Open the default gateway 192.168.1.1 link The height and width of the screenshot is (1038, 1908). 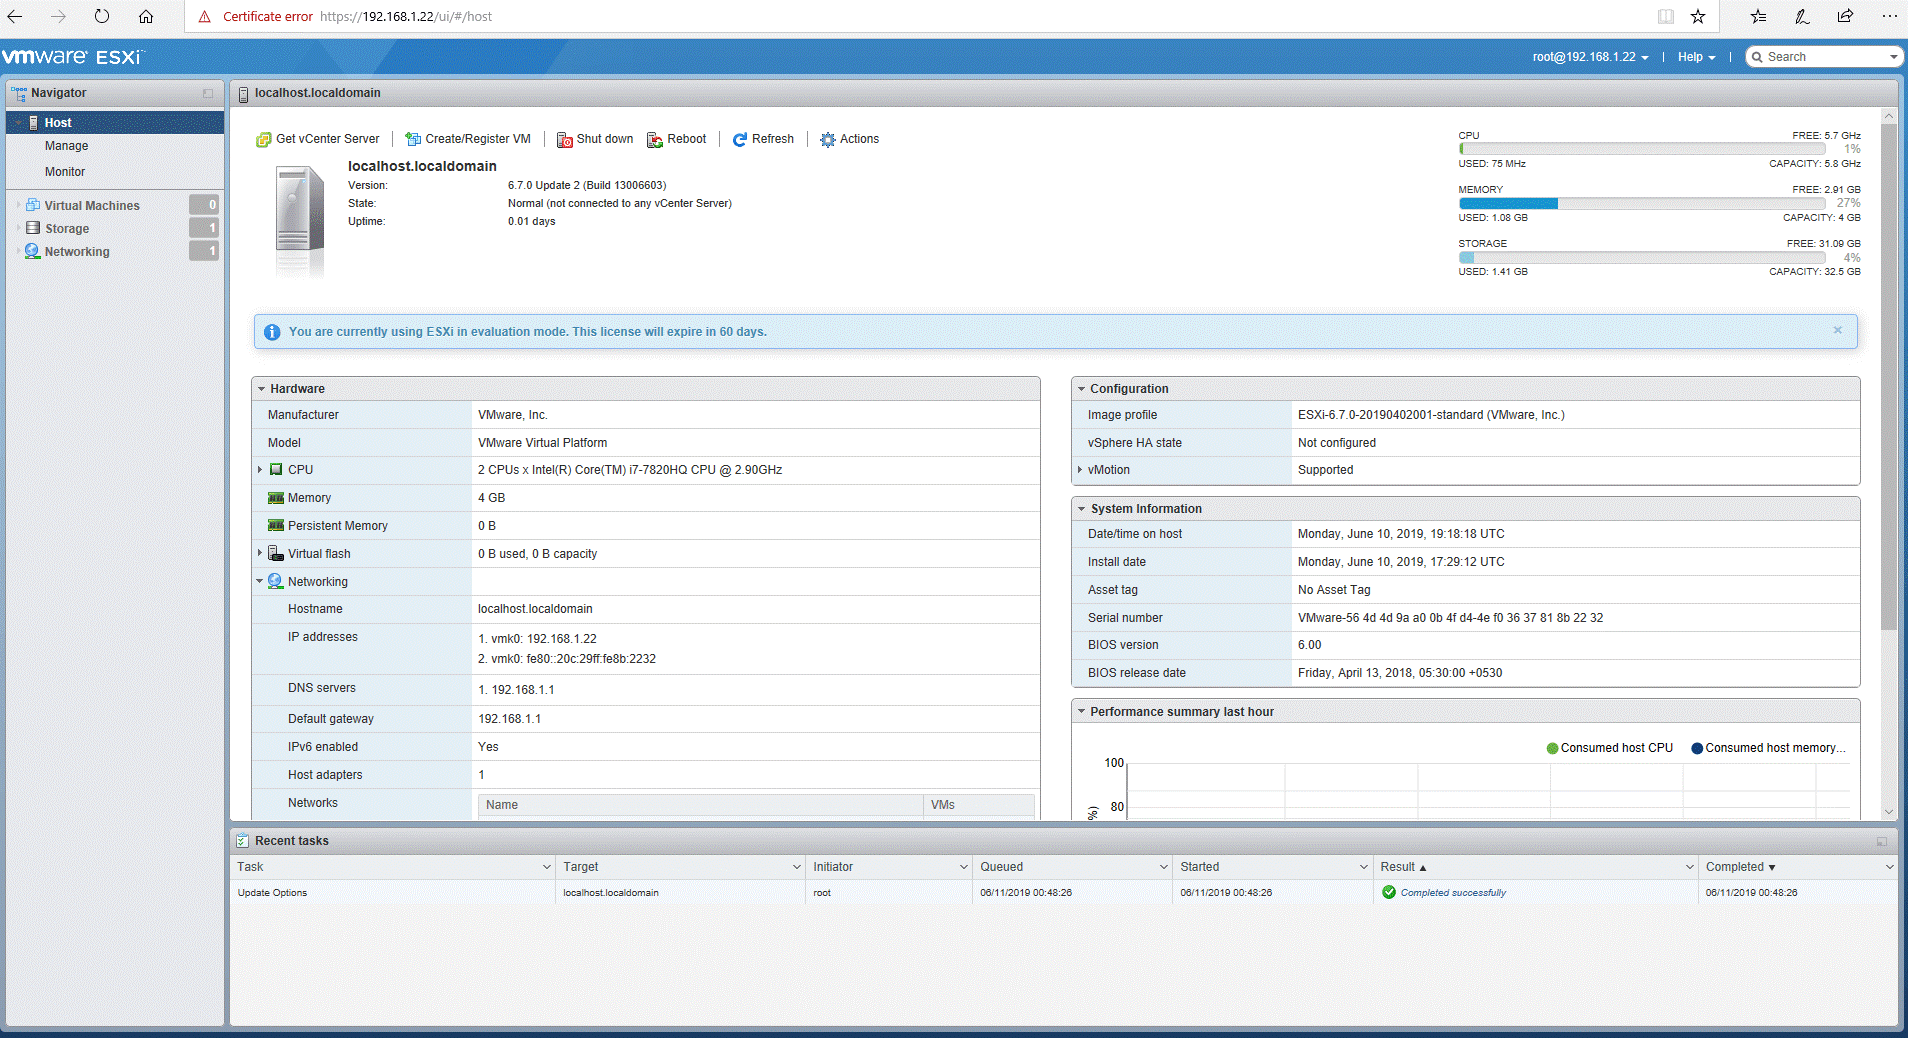[509, 718]
